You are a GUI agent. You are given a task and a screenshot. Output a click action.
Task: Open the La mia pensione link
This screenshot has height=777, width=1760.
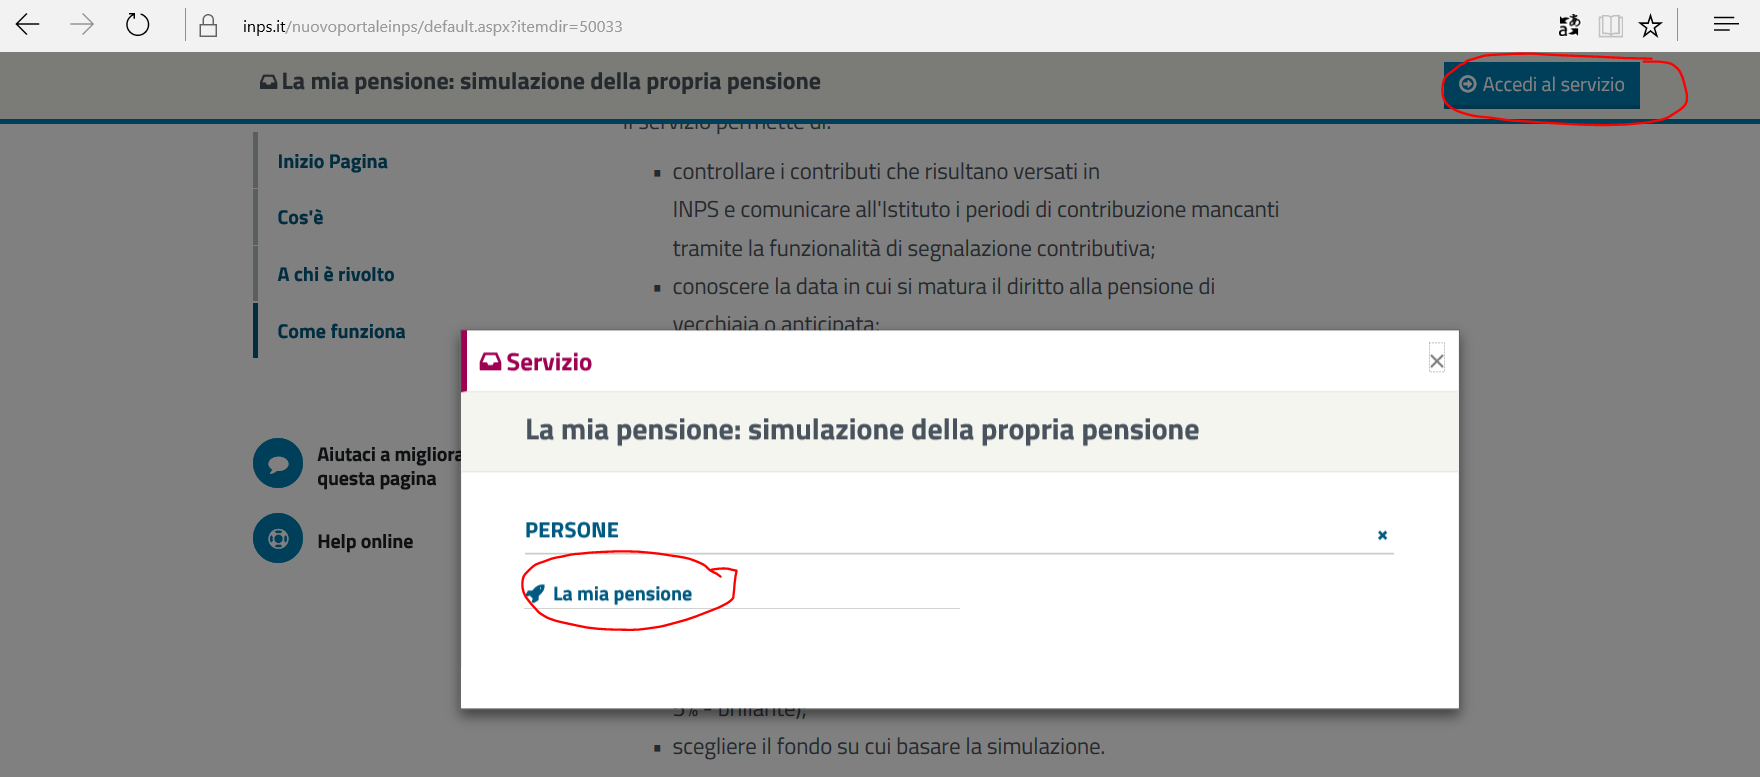[x=622, y=594]
